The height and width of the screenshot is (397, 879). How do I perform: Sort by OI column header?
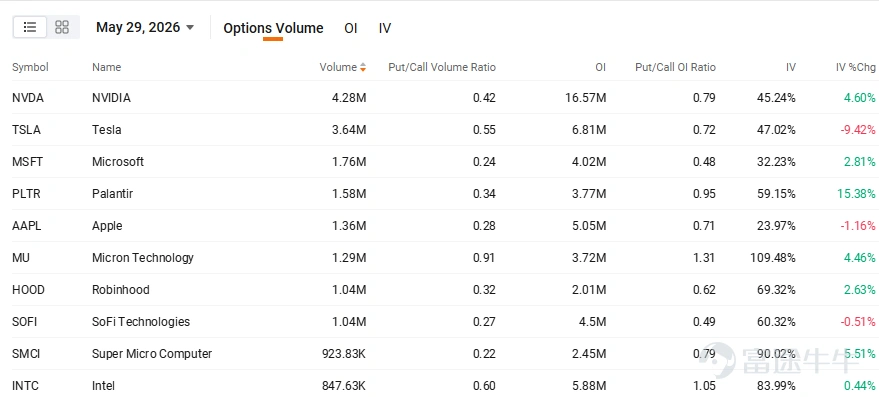point(600,67)
